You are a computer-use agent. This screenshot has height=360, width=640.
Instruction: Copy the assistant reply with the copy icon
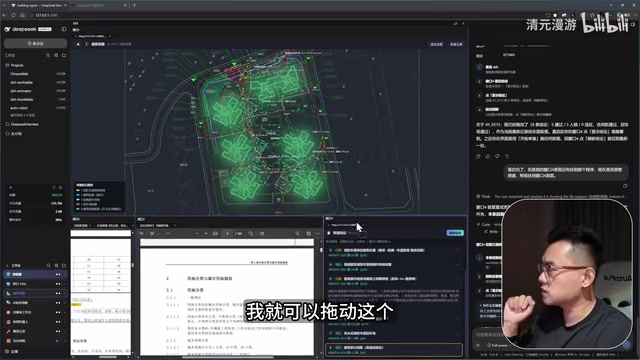coord(478,156)
